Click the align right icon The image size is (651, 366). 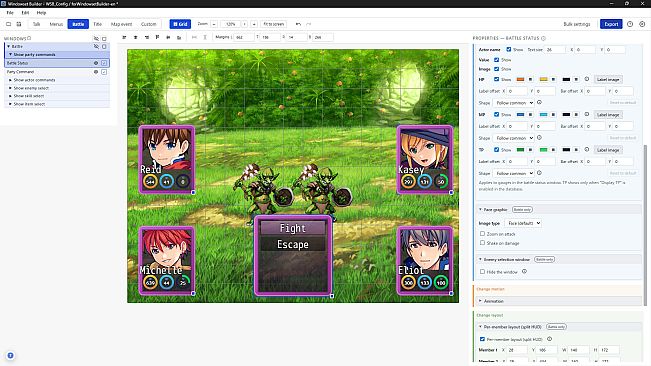pyautogui.click(x=147, y=37)
